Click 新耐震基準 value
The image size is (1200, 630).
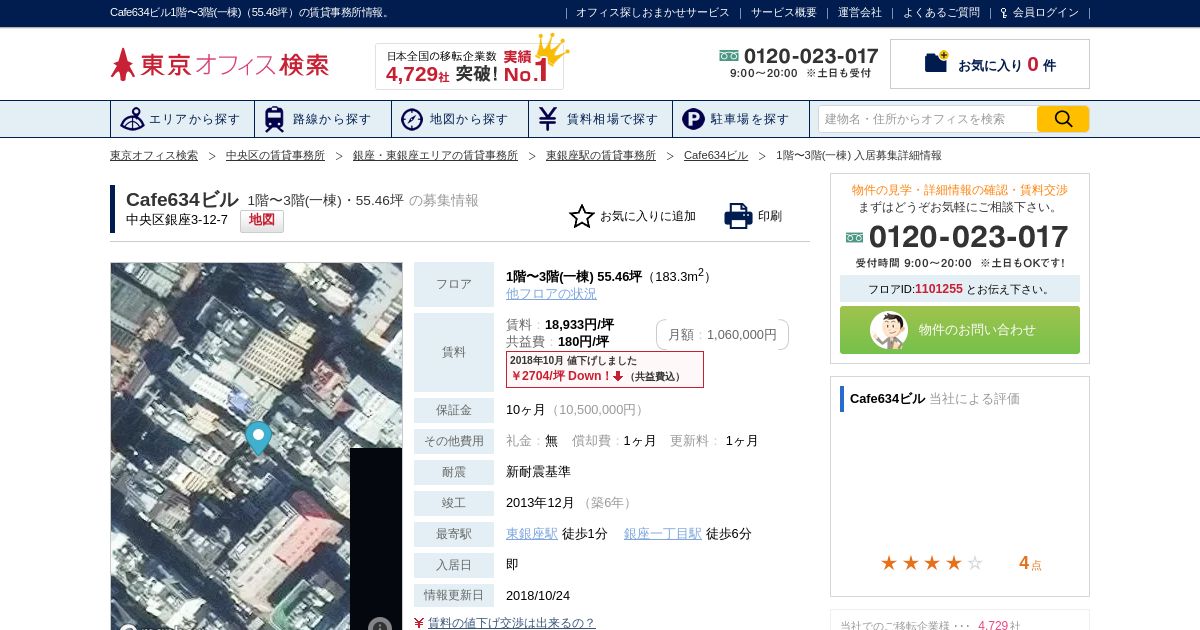coord(538,472)
